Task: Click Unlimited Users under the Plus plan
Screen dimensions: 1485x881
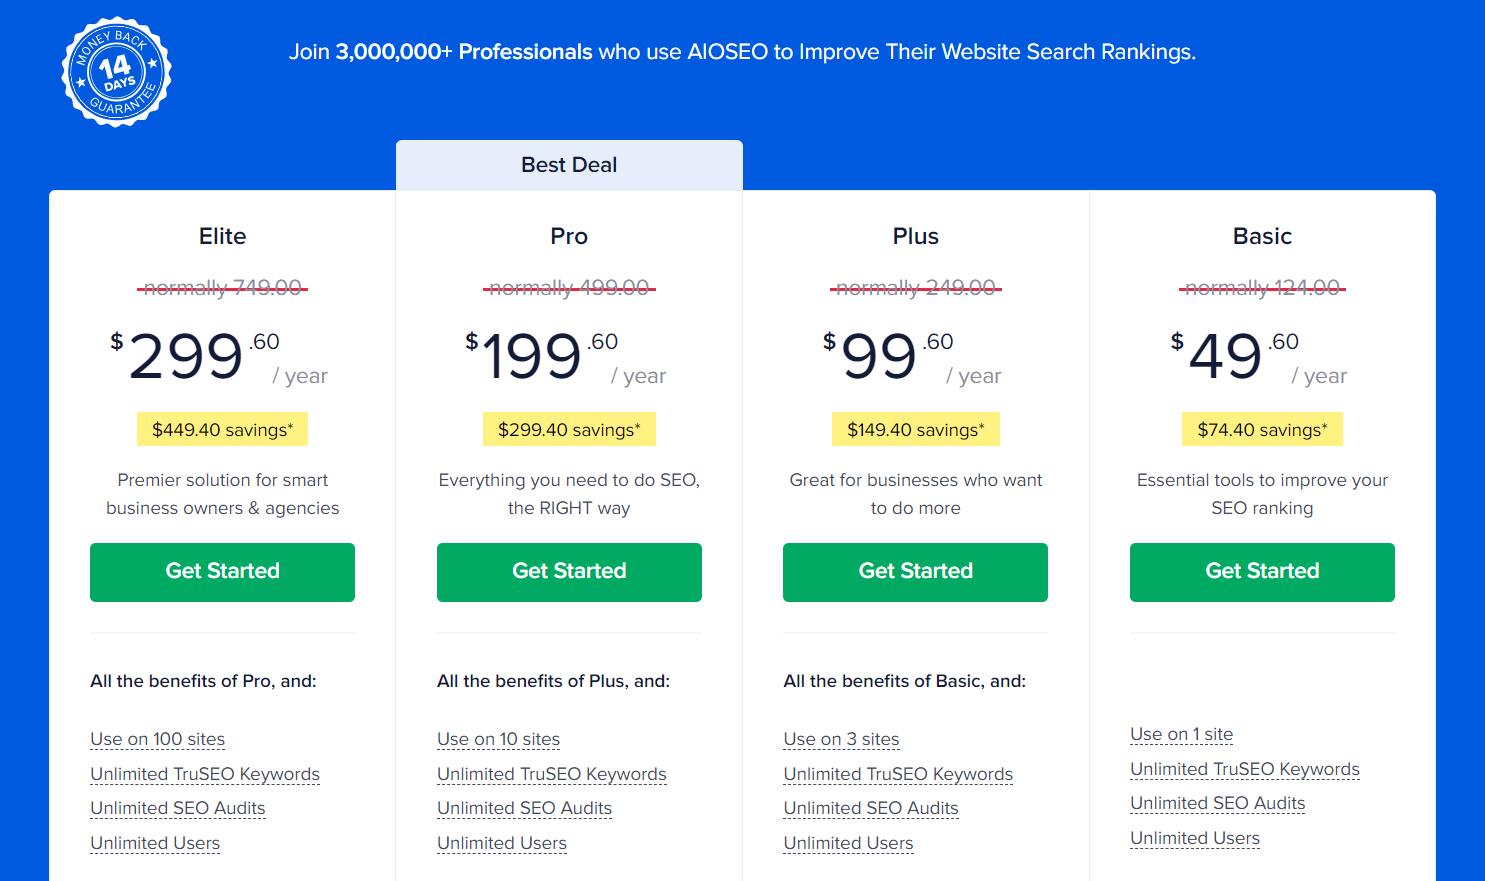Action: pos(848,843)
